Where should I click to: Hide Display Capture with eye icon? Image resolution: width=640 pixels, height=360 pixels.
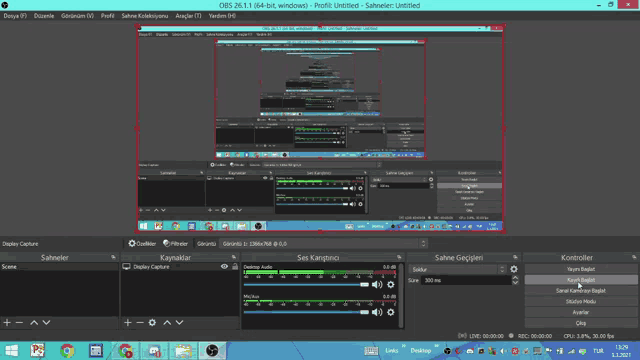pos(224,267)
